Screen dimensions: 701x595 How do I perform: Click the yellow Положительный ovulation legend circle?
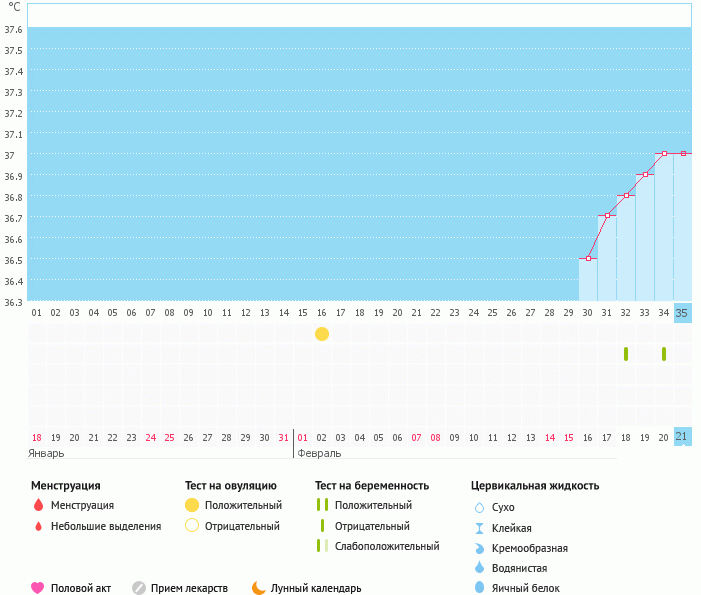pos(192,505)
